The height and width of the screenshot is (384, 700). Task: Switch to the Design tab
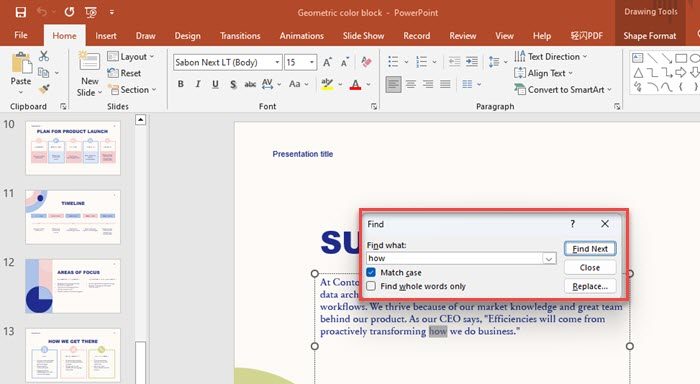(188, 36)
